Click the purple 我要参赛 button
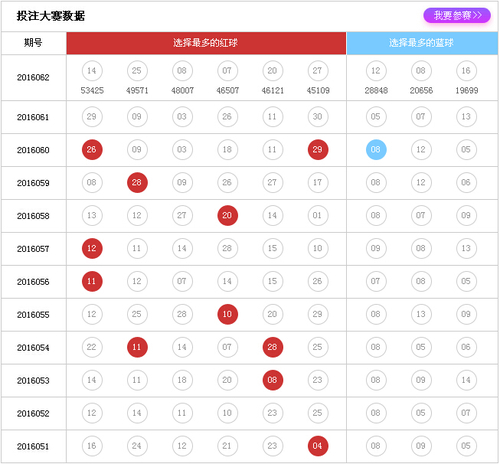This screenshot has height=464, width=500. 457,15
